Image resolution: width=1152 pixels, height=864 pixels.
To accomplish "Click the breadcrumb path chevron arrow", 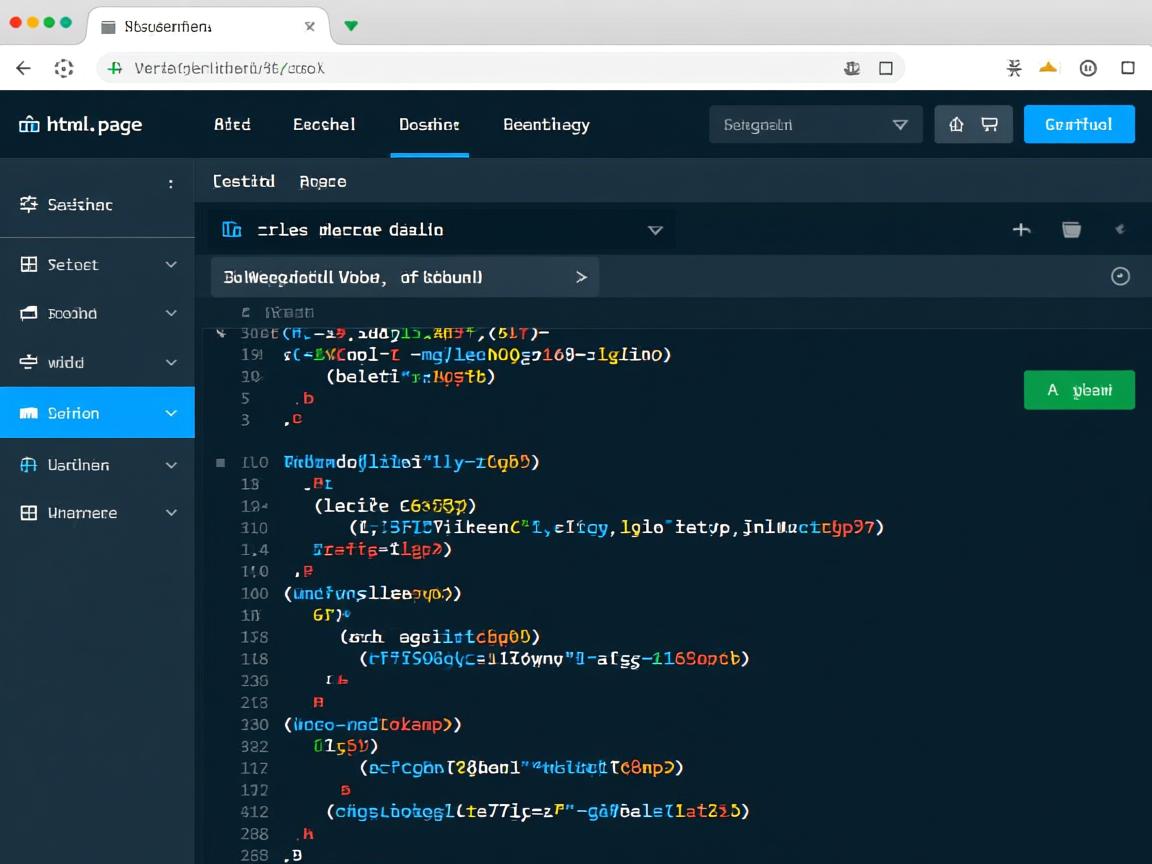I will pyautogui.click(x=581, y=277).
